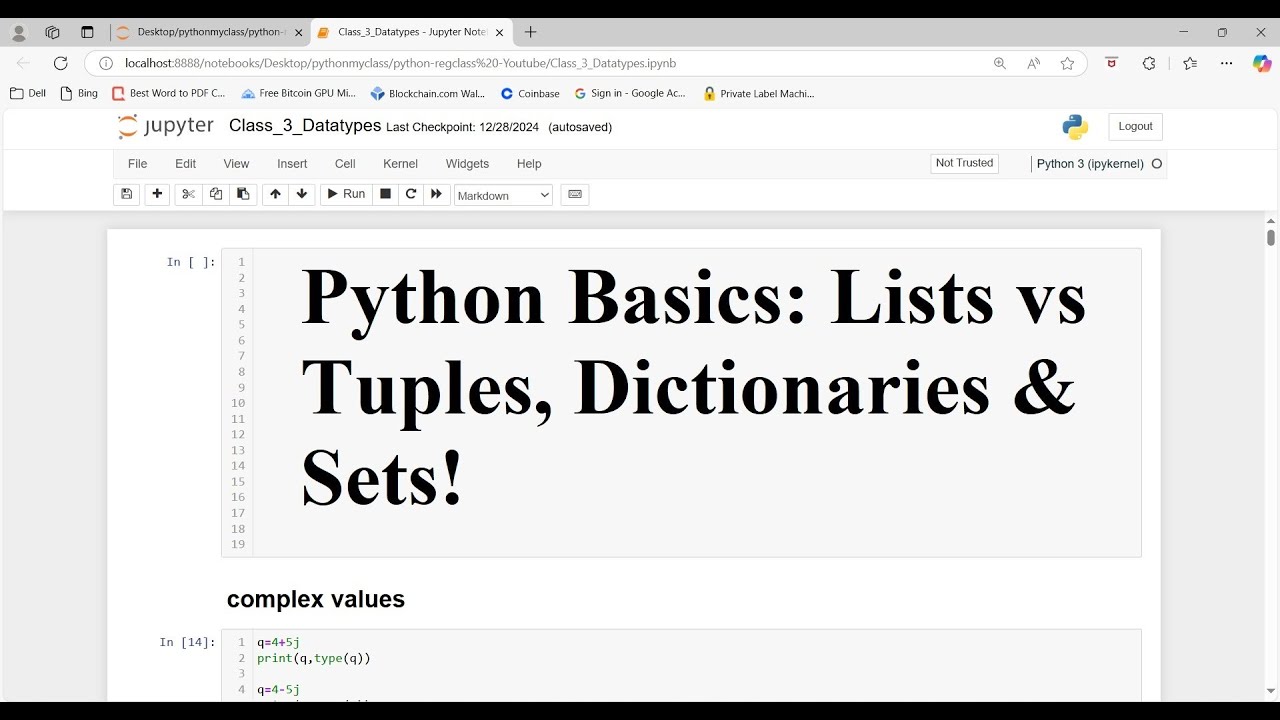This screenshot has width=1280, height=720.
Task: Click the page vertical scrollbar thumb
Action: (1271, 237)
